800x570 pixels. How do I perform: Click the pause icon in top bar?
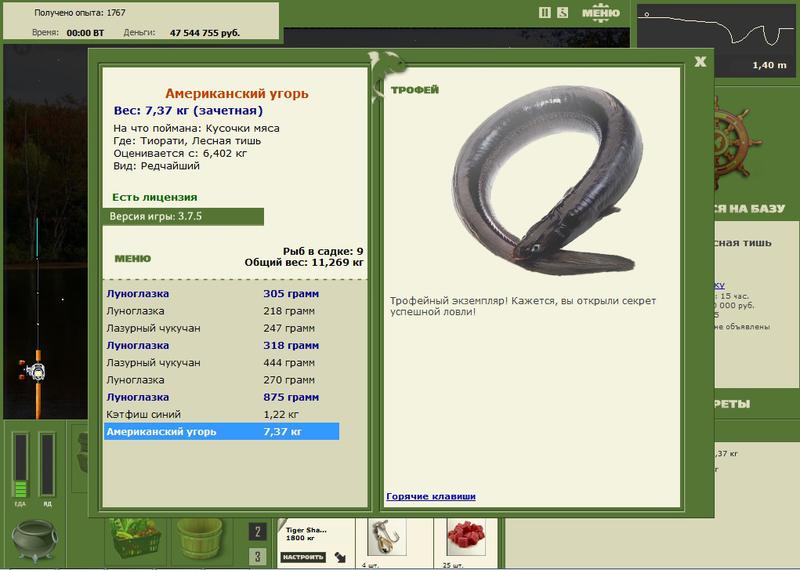pyautogui.click(x=544, y=13)
